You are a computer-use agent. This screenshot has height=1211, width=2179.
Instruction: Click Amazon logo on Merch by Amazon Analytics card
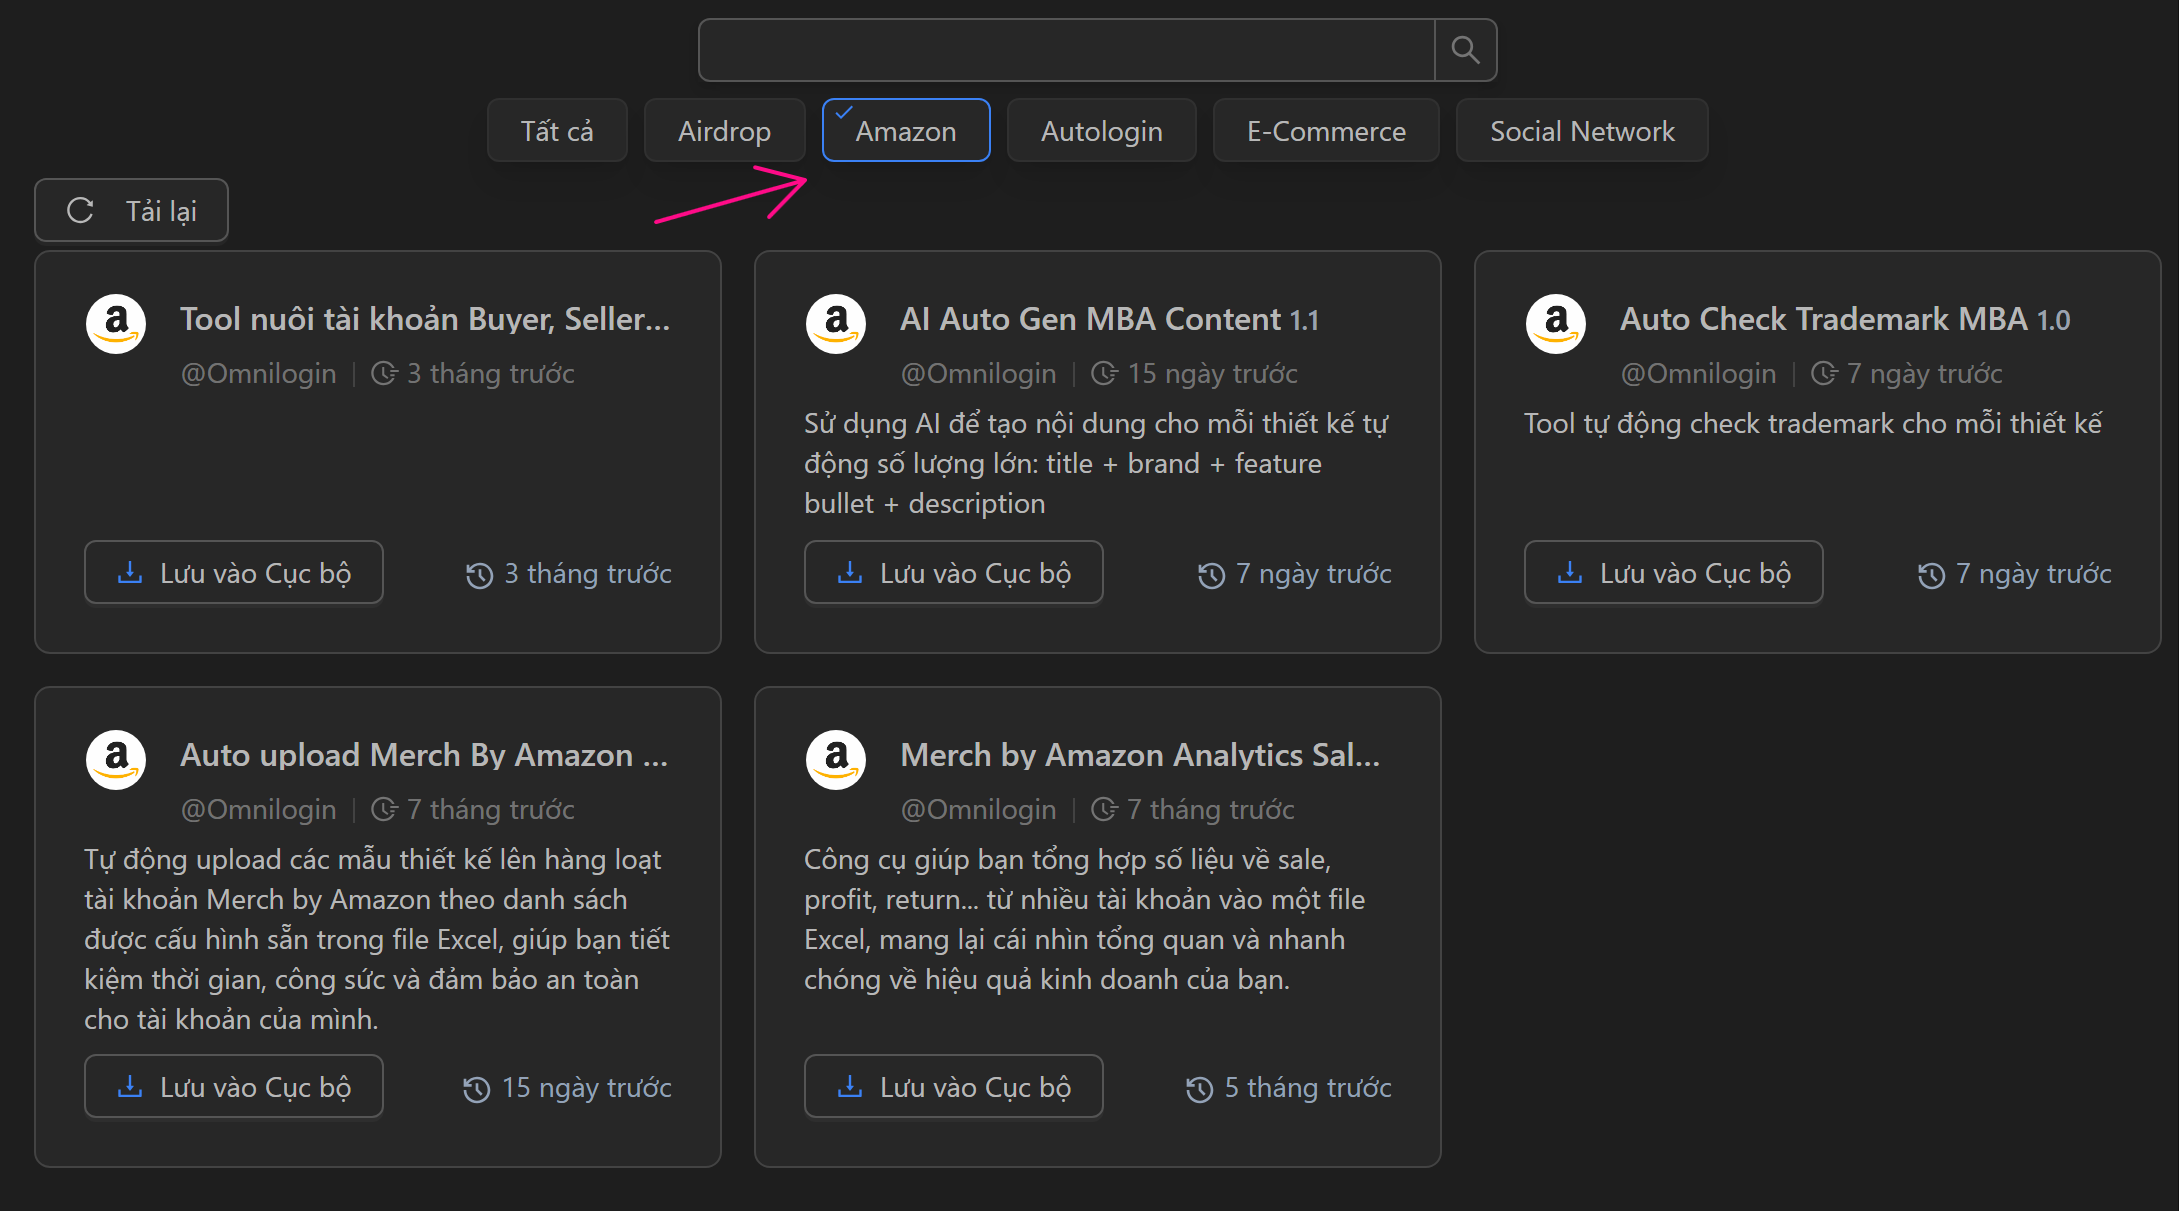click(836, 759)
